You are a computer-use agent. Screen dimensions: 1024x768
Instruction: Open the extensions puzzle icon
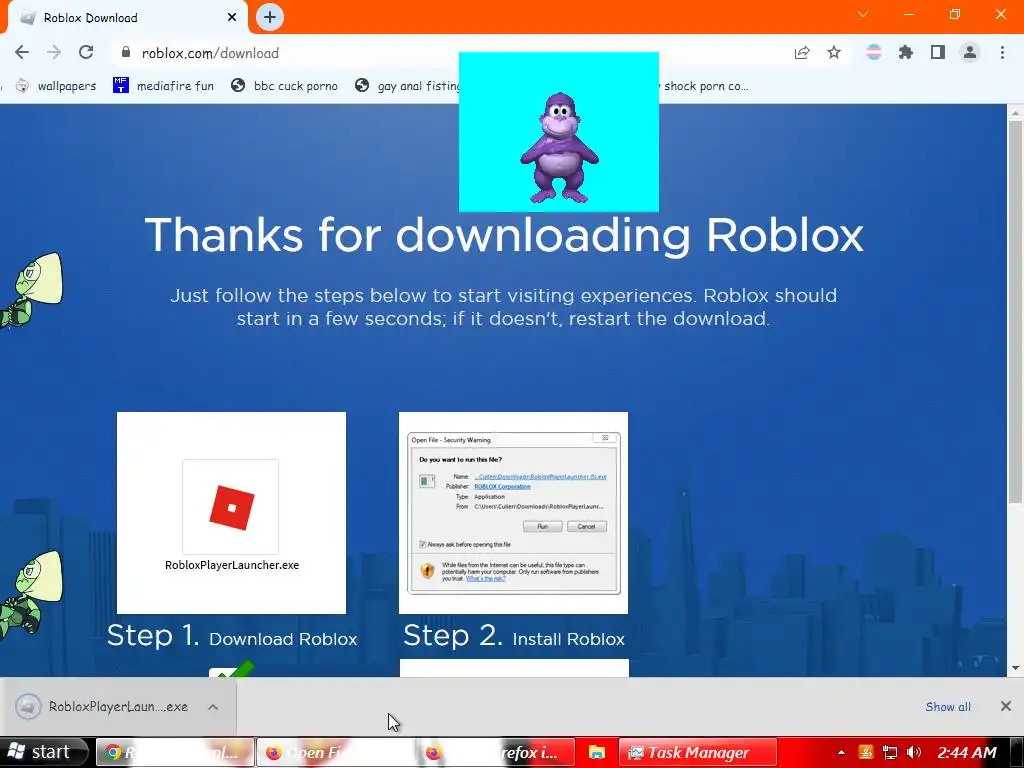point(906,52)
